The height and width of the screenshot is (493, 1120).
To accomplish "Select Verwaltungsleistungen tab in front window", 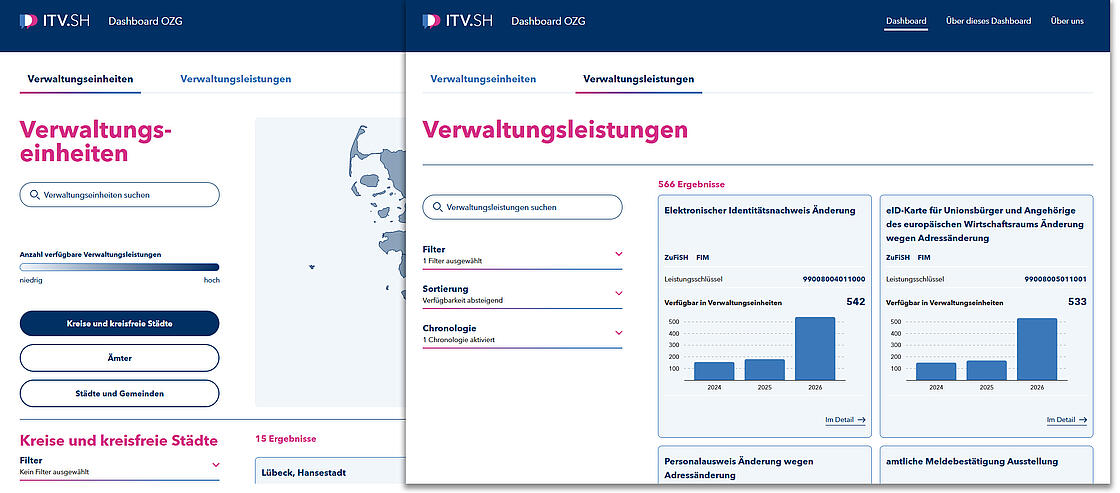I will (x=639, y=79).
